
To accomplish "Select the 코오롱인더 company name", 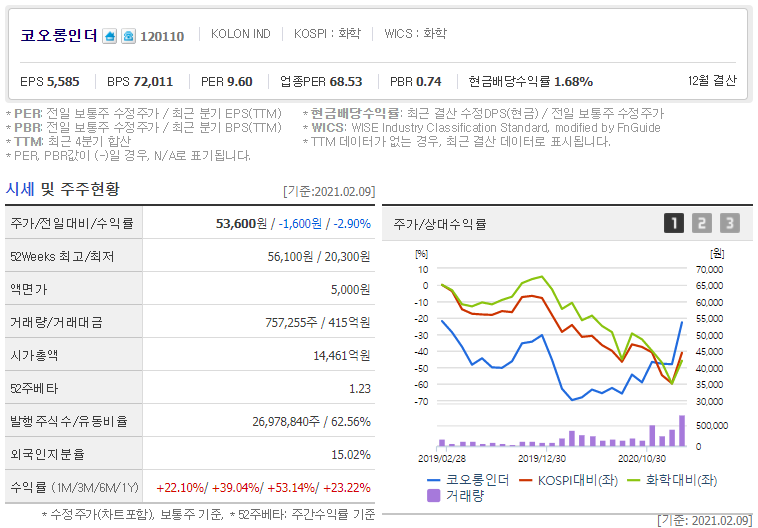I will click(x=59, y=36).
